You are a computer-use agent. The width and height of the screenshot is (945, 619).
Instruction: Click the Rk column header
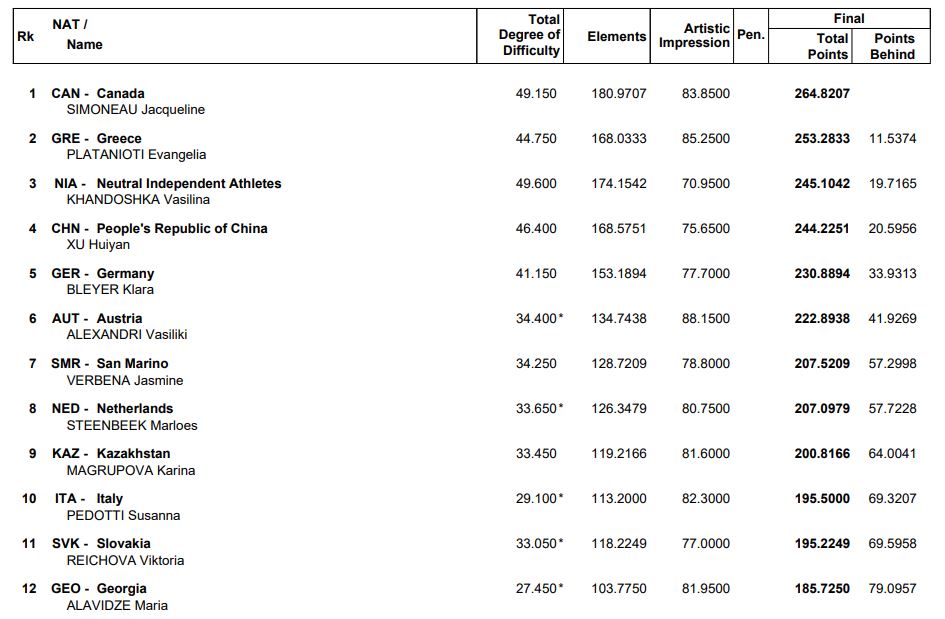tap(25, 36)
